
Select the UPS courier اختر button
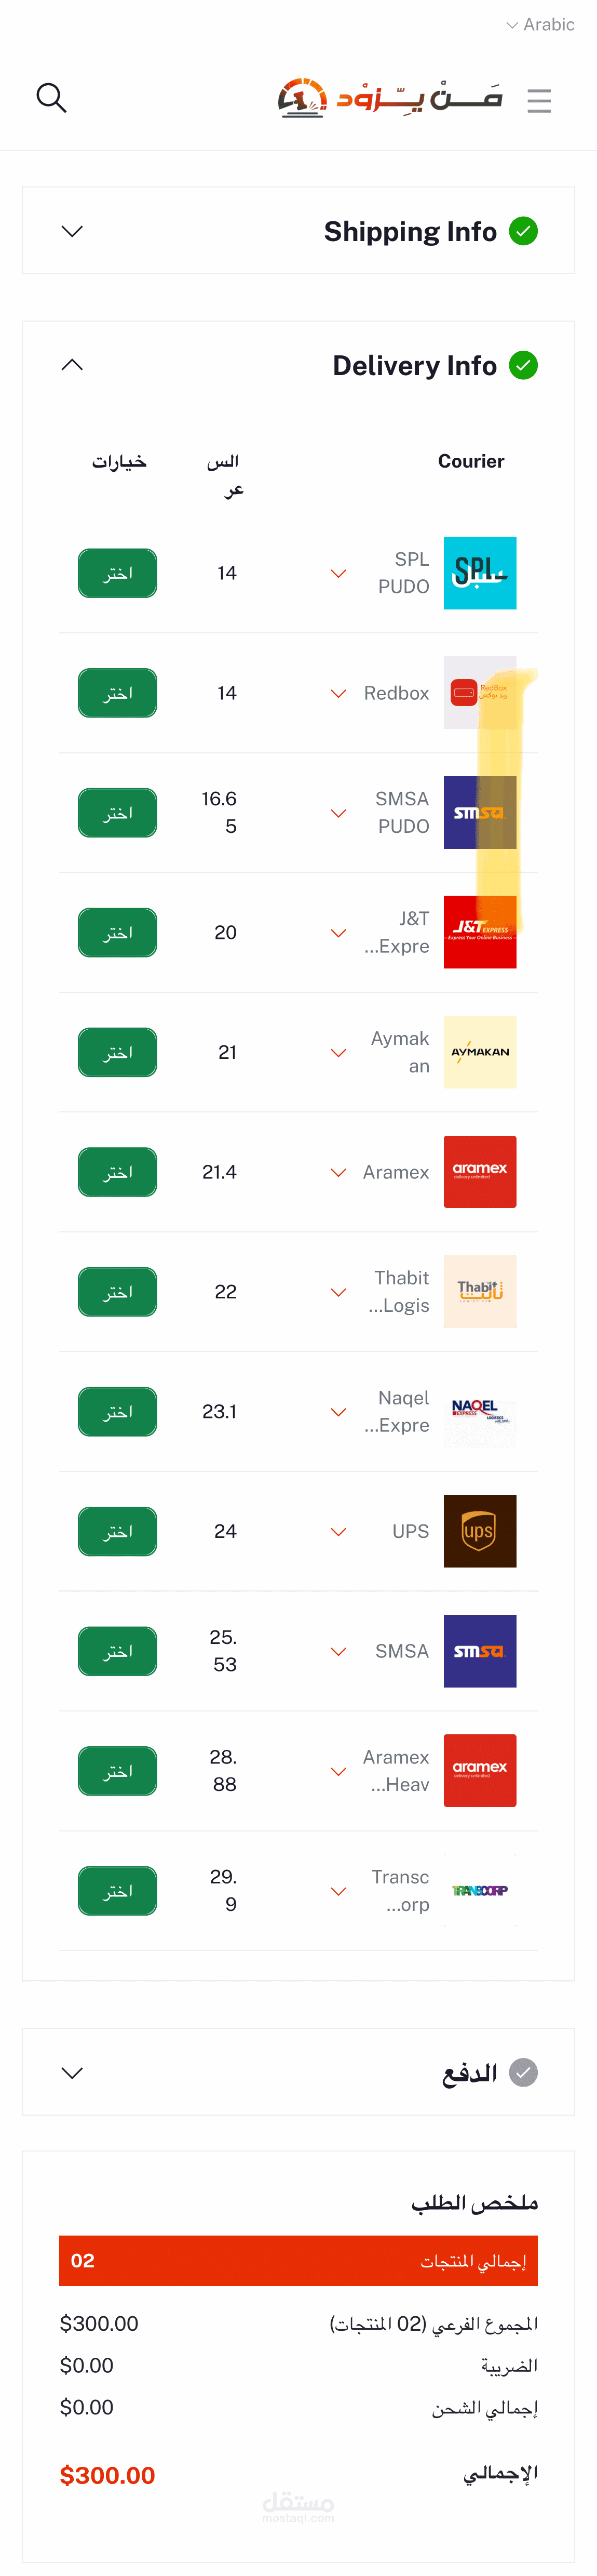click(118, 1531)
